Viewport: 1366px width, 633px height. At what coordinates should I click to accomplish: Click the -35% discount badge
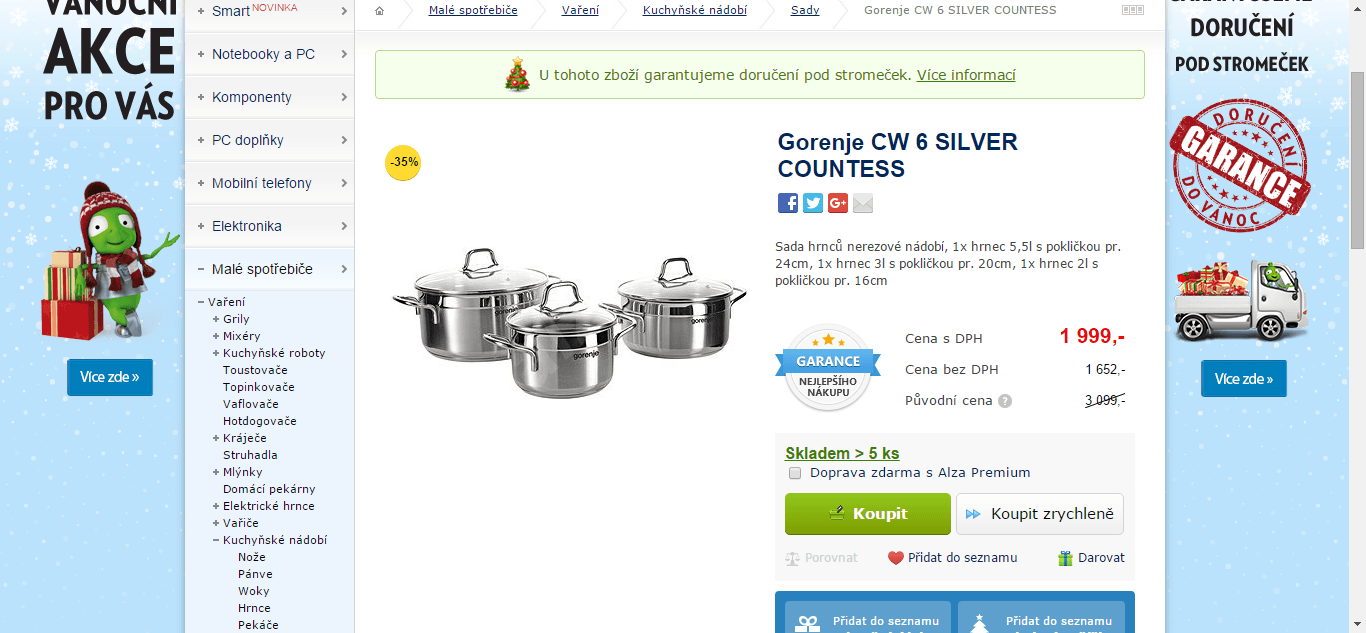click(403, 162)
